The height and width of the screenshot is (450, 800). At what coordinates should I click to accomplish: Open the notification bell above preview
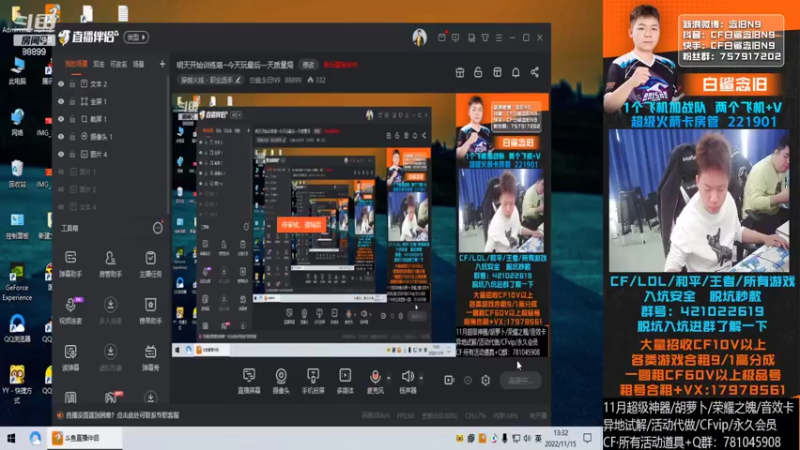tap(516, 72)
